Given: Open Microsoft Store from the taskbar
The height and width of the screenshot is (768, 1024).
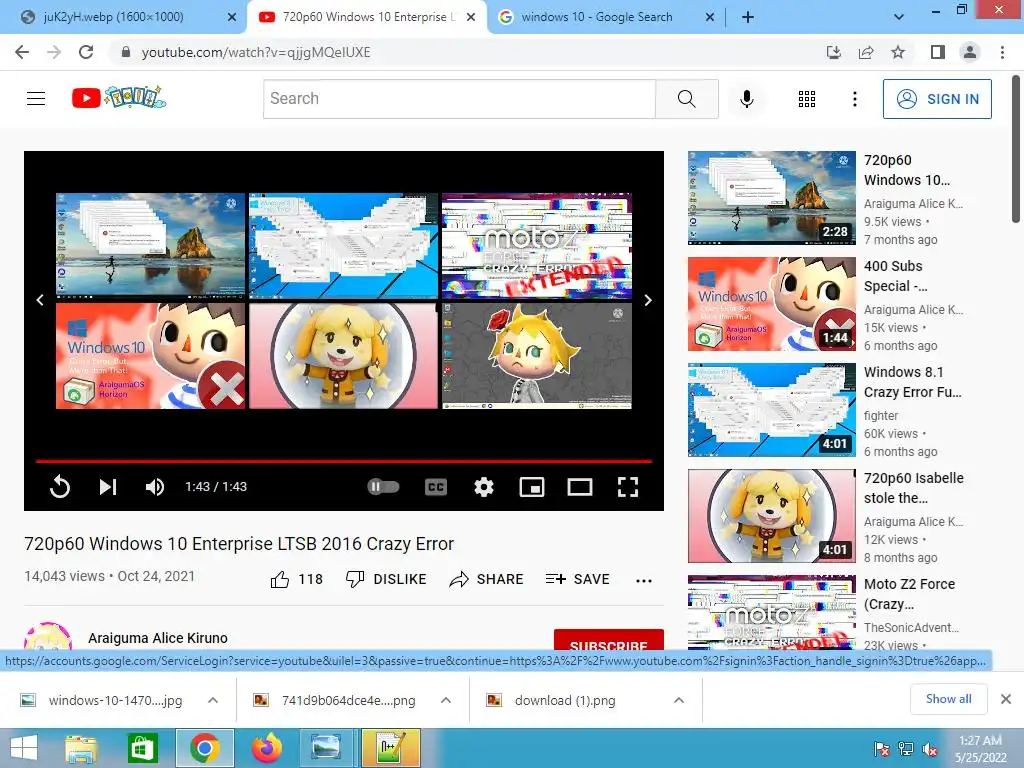Looking at the screenshot, I should [x=143, y=748].
